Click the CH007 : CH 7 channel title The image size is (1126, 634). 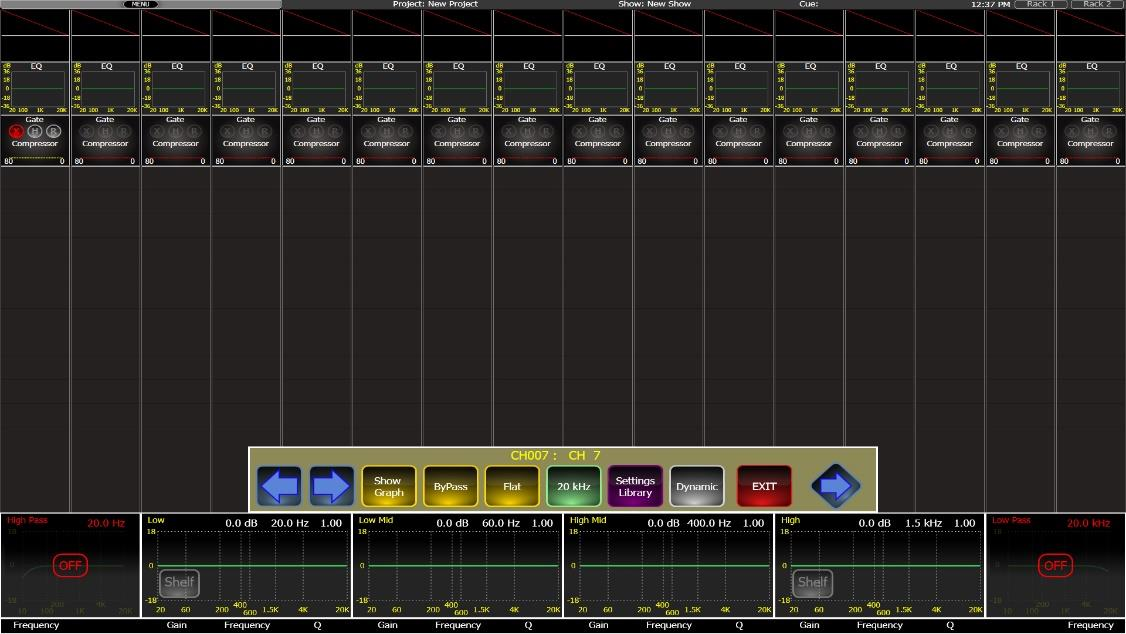pos(555,455)
